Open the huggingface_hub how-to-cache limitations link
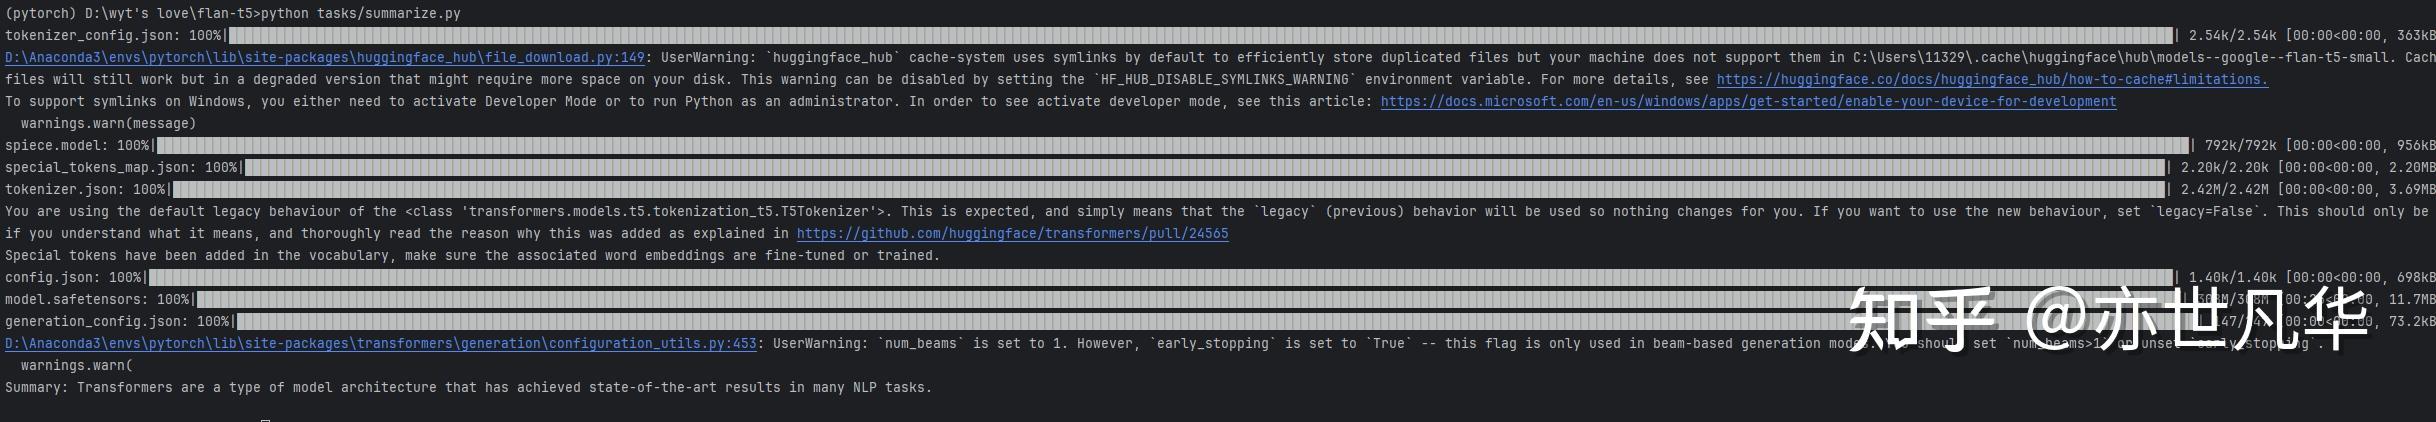2436x422 pixels. point(1992,80)
